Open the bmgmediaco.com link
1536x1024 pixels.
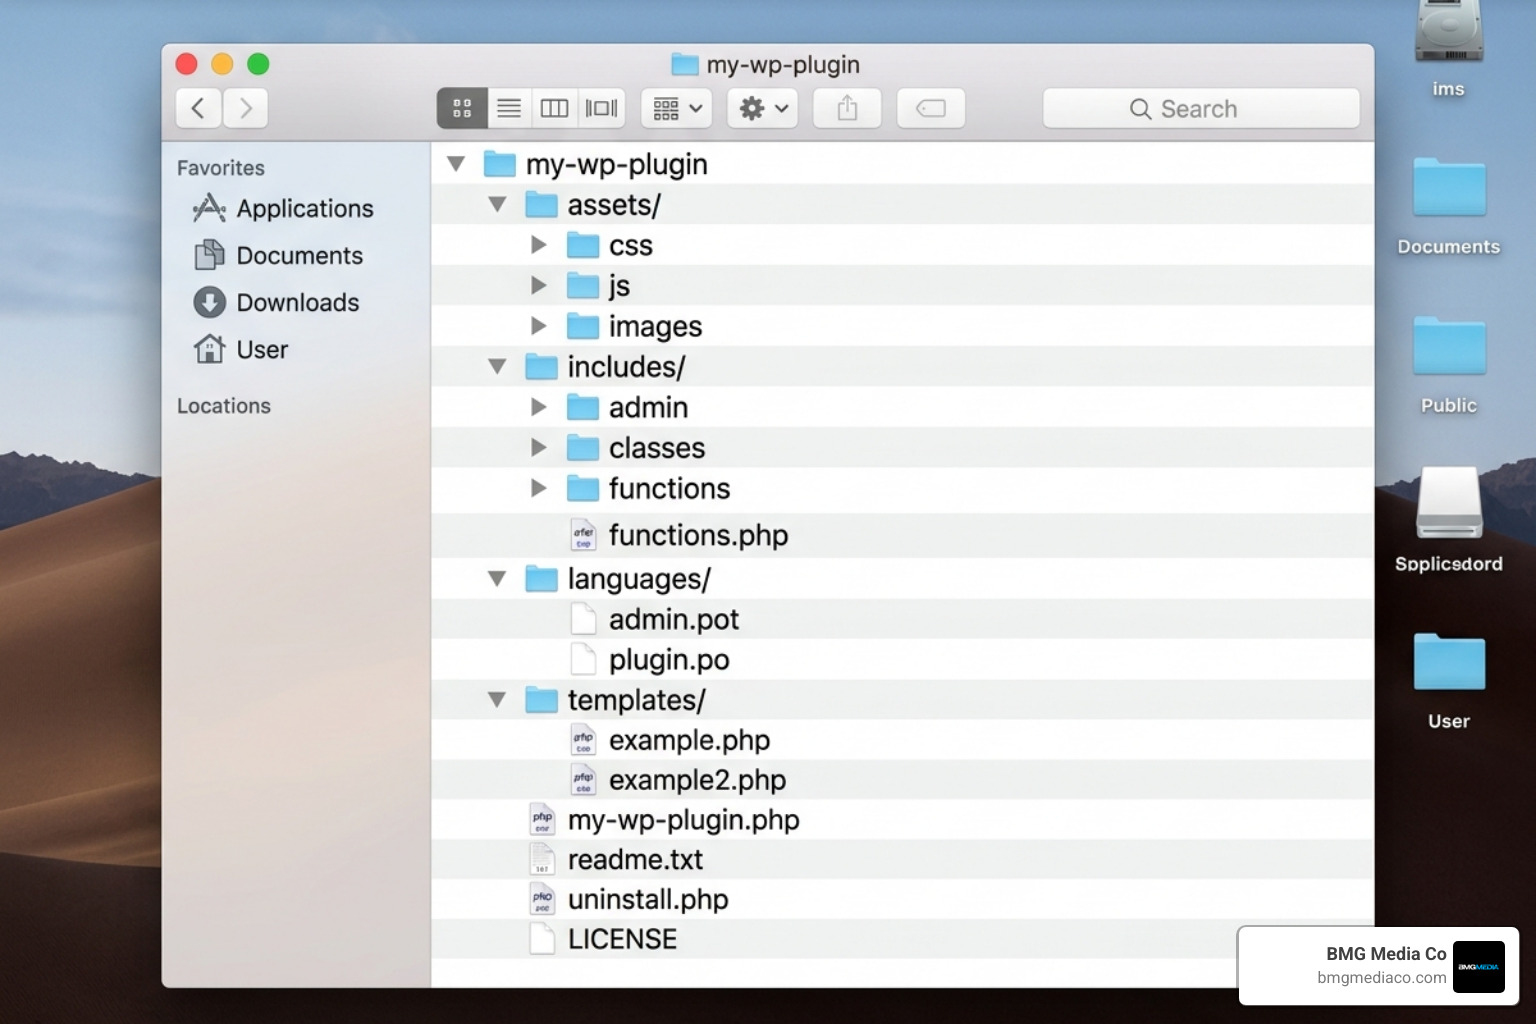(1381, 978)
